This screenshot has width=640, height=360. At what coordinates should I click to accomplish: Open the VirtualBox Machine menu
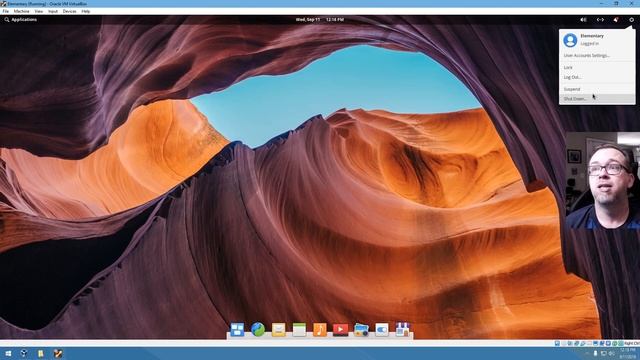click(x=21, y=11)
